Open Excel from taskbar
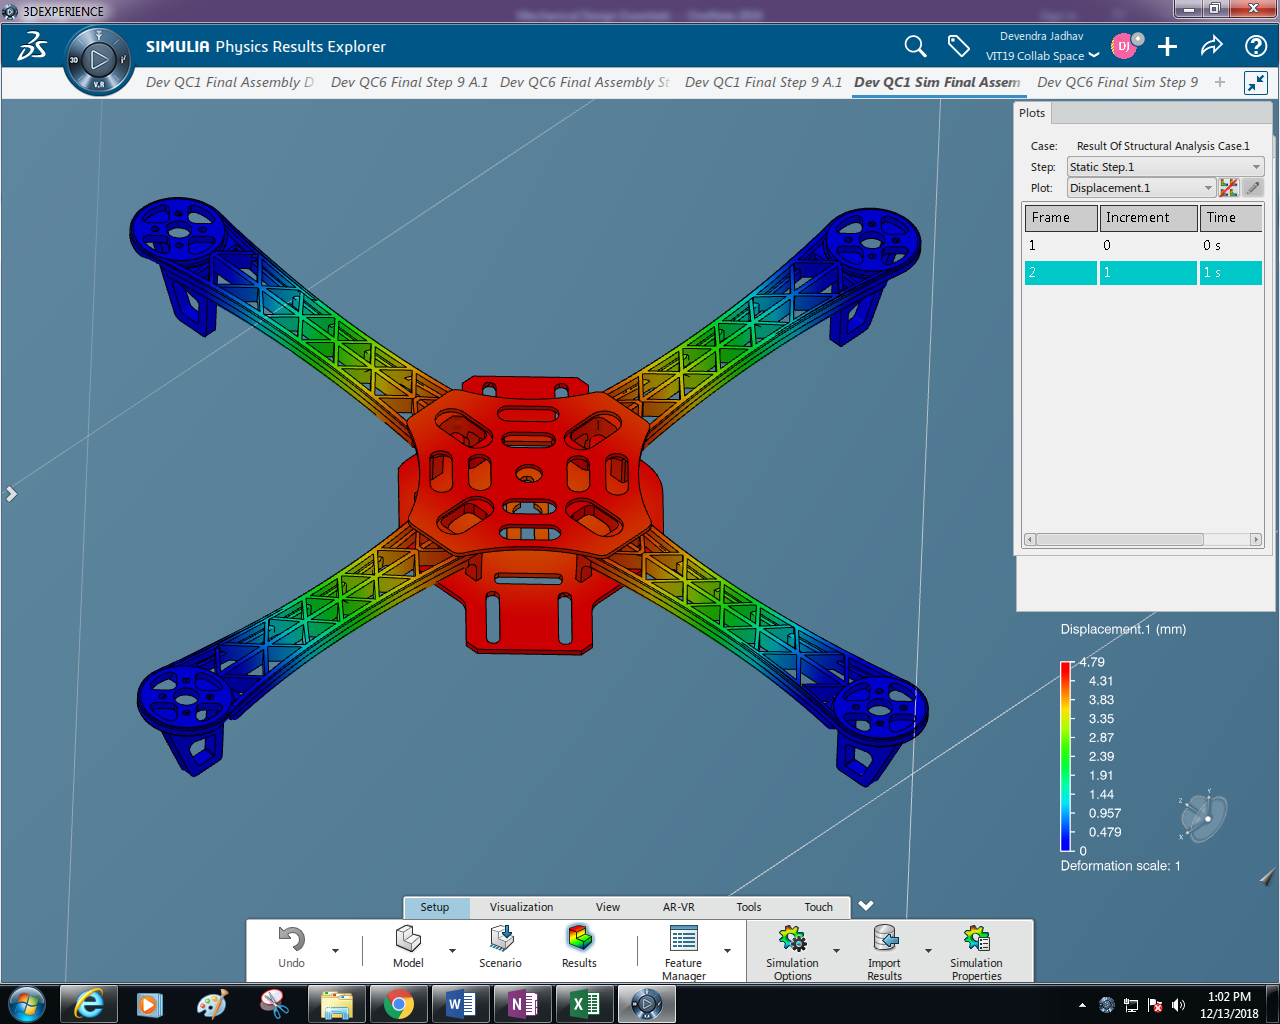The height and width of the screenshot is (1024, 1280). coord(585,1004)
